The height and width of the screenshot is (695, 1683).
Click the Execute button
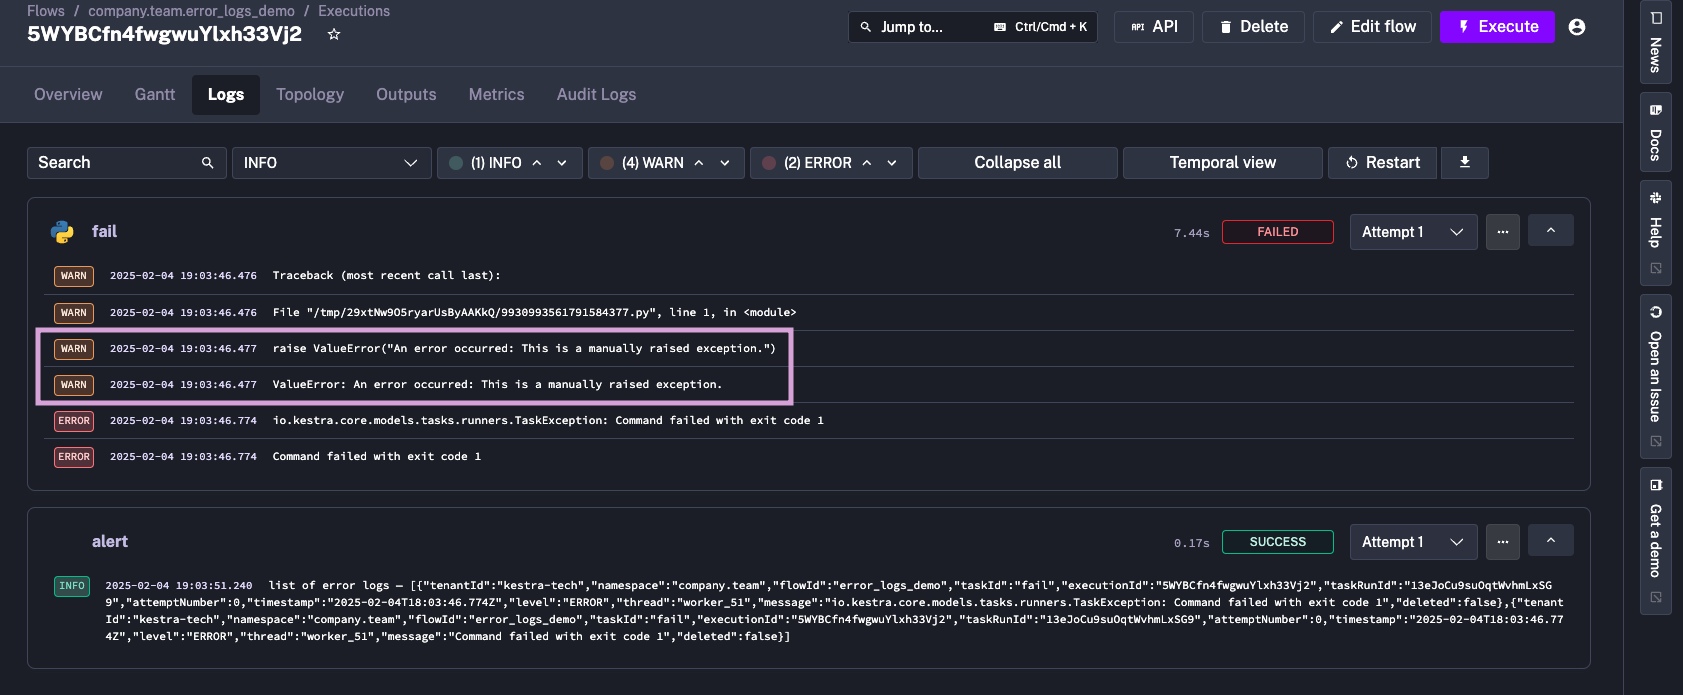(1496, 27)
